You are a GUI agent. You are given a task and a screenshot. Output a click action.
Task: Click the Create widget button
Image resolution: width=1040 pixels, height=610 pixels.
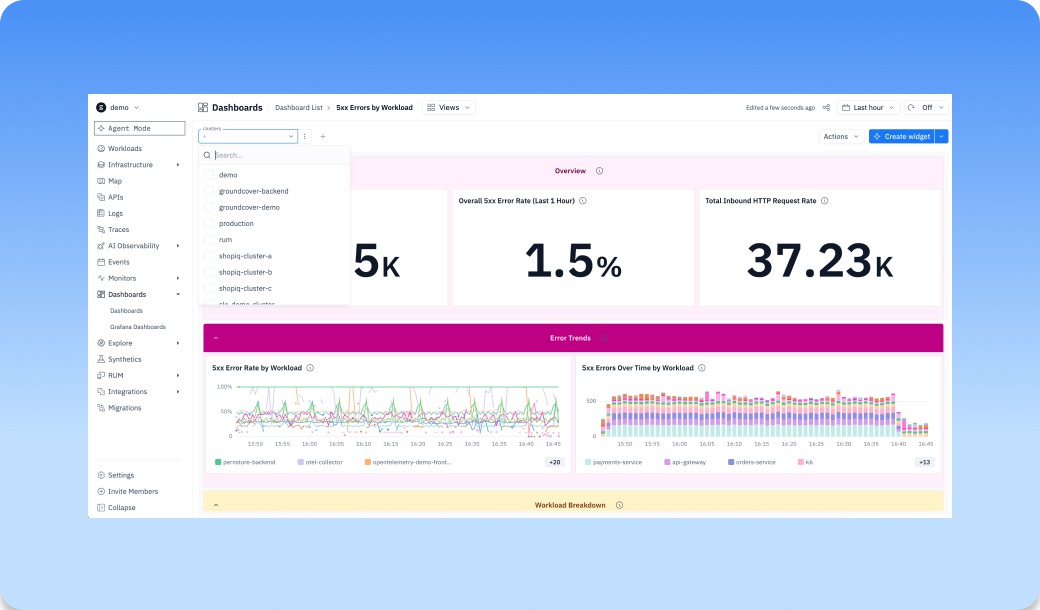point(901,137)
